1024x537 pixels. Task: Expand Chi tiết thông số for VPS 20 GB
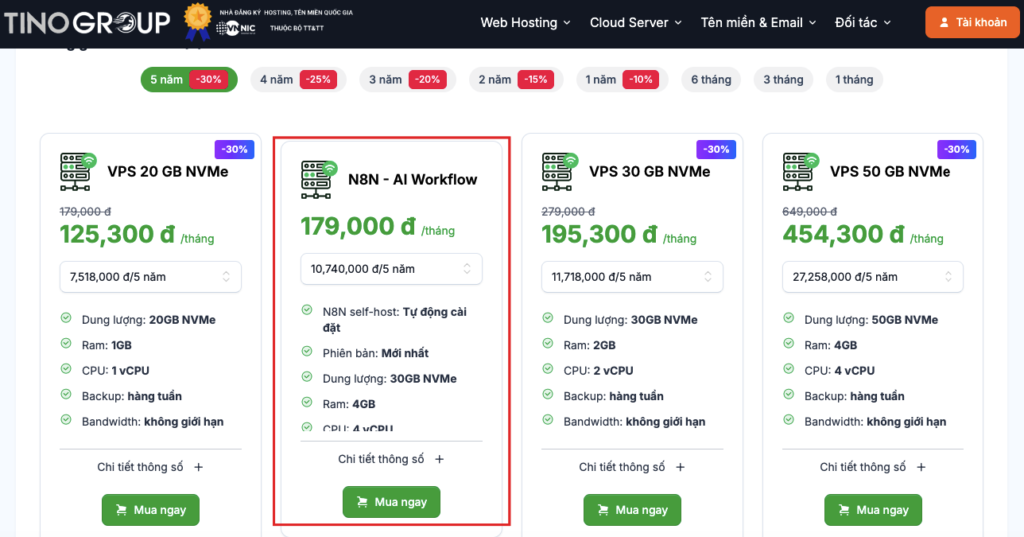150,467
